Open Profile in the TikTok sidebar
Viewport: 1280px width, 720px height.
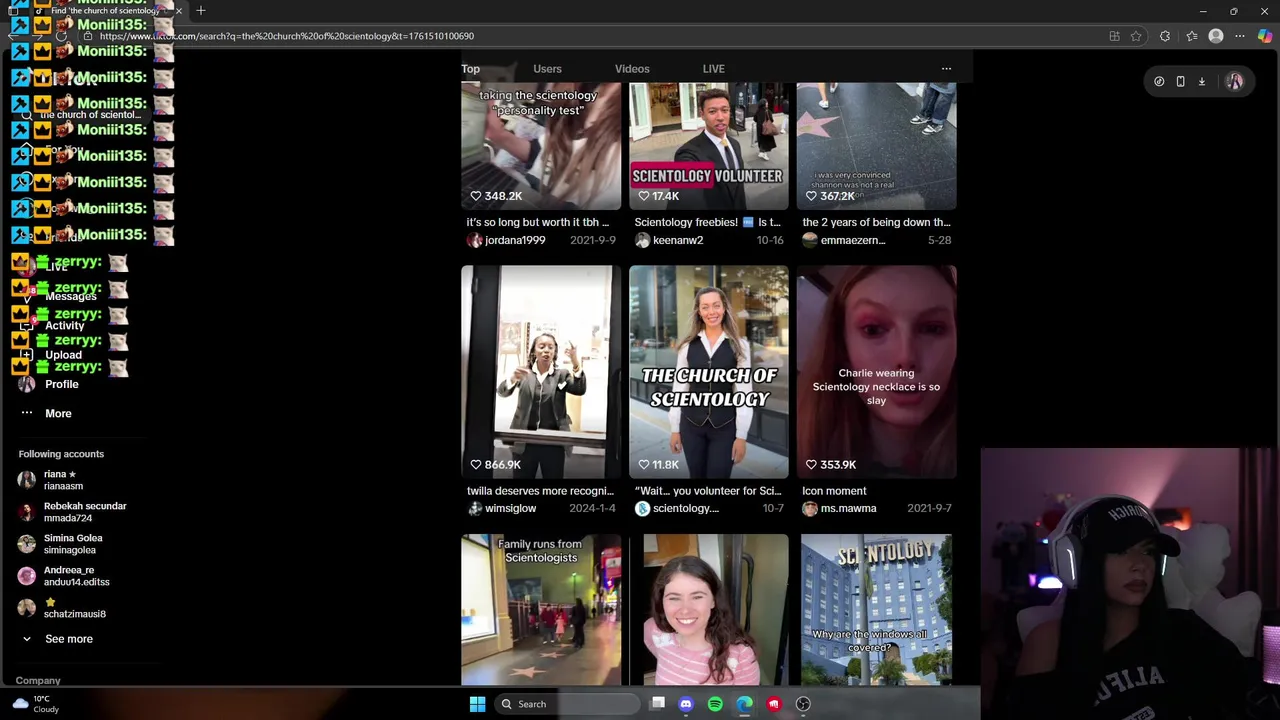(61, 384)
